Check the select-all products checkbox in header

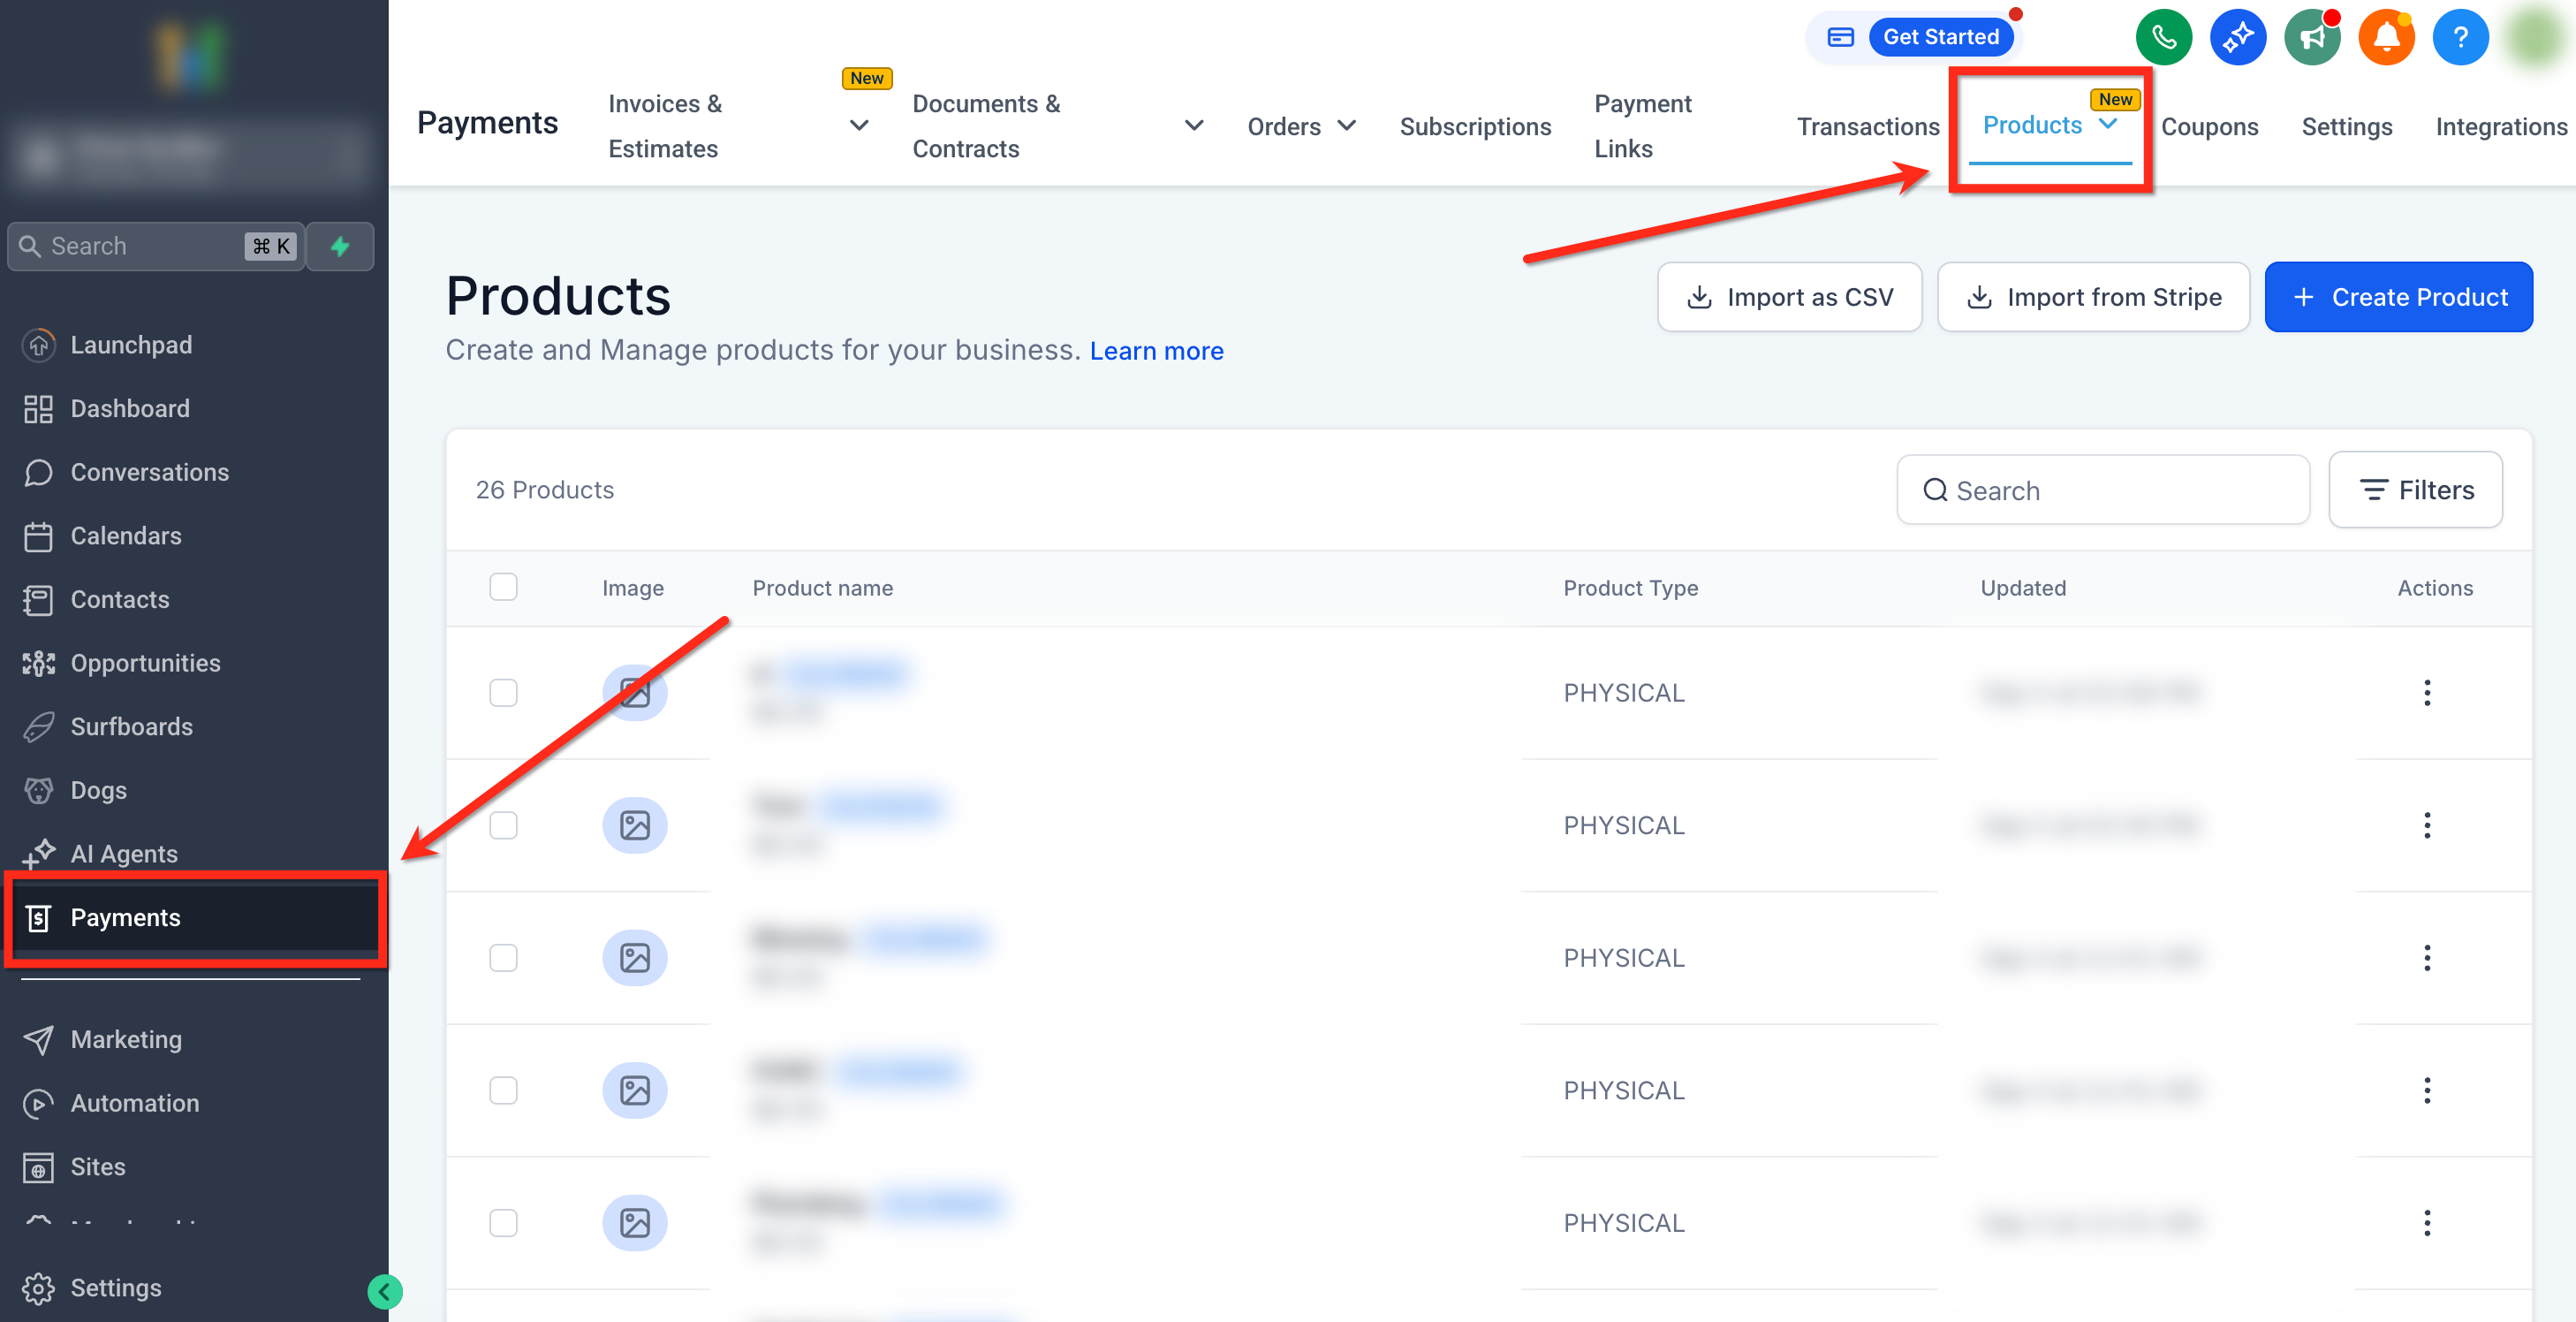[x=503, y=587]
